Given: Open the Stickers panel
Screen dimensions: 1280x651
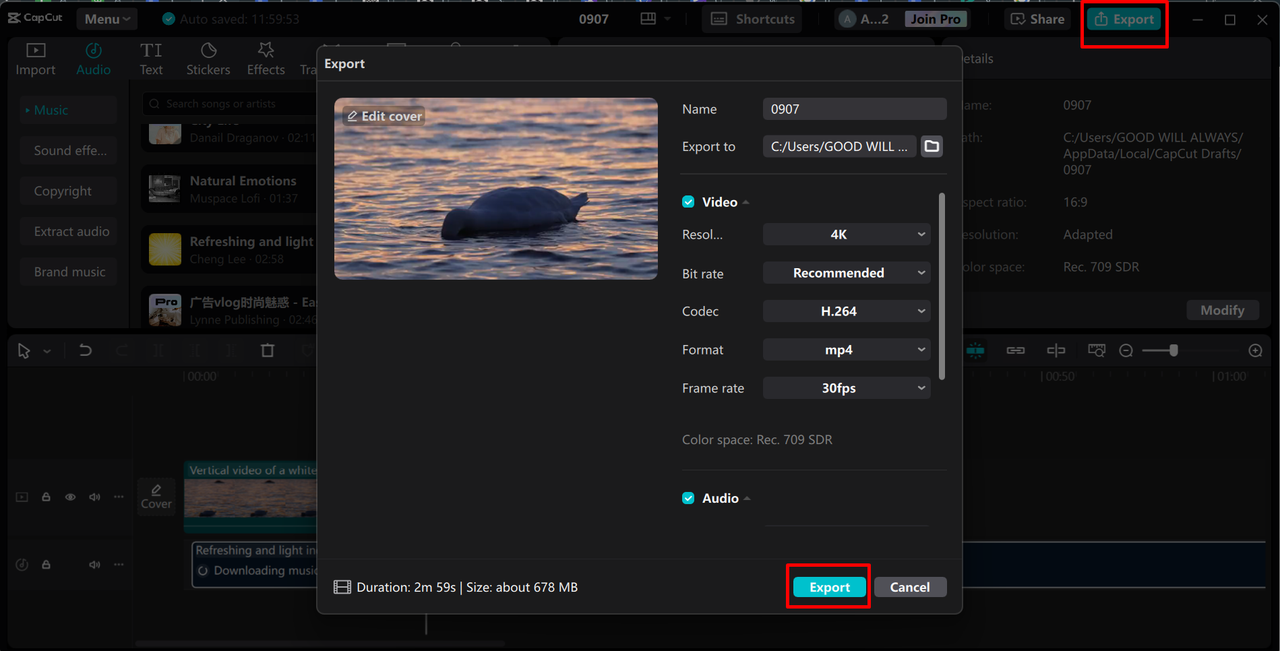Looking at the screenshot, I should point(208,57).
